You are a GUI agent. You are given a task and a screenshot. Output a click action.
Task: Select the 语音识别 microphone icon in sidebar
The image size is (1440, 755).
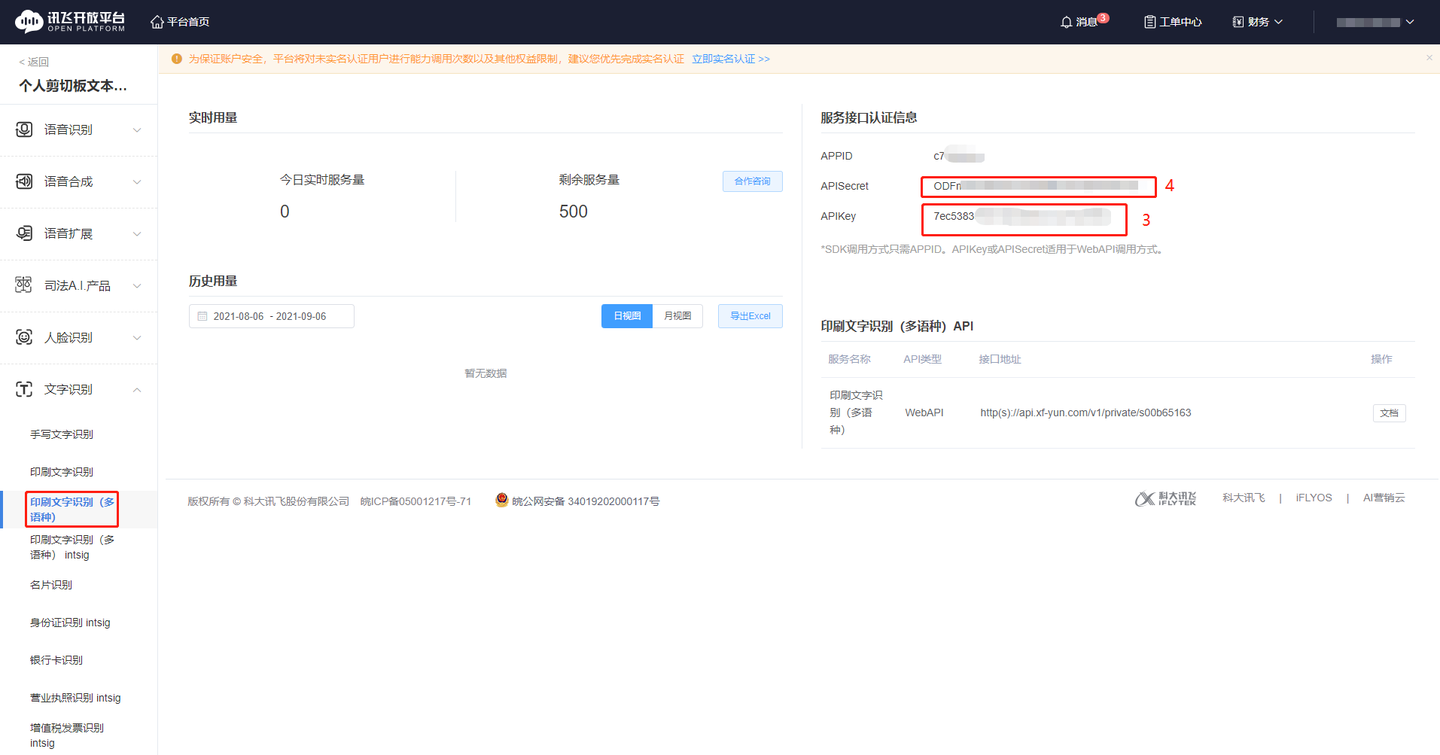click(x=22, y=129)
